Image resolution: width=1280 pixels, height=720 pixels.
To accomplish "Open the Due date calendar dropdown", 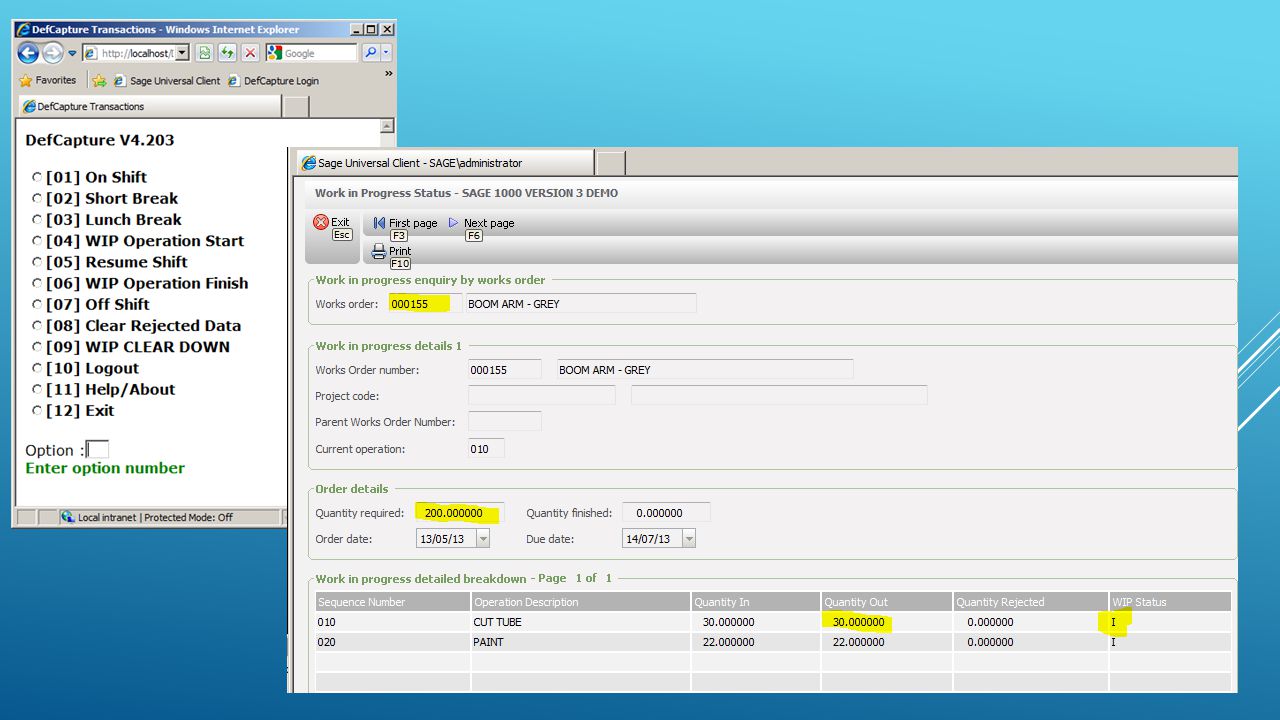I will 688,539.
